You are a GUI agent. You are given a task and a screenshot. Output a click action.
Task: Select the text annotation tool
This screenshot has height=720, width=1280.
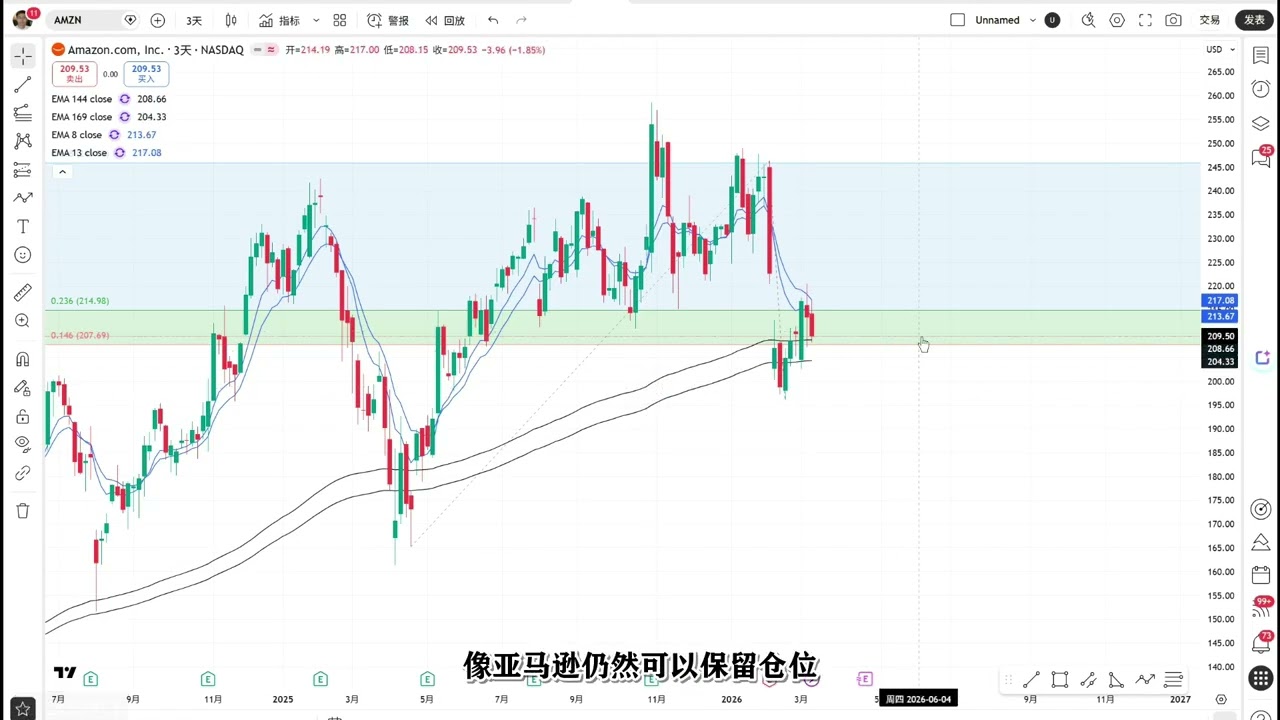[22, 227]
